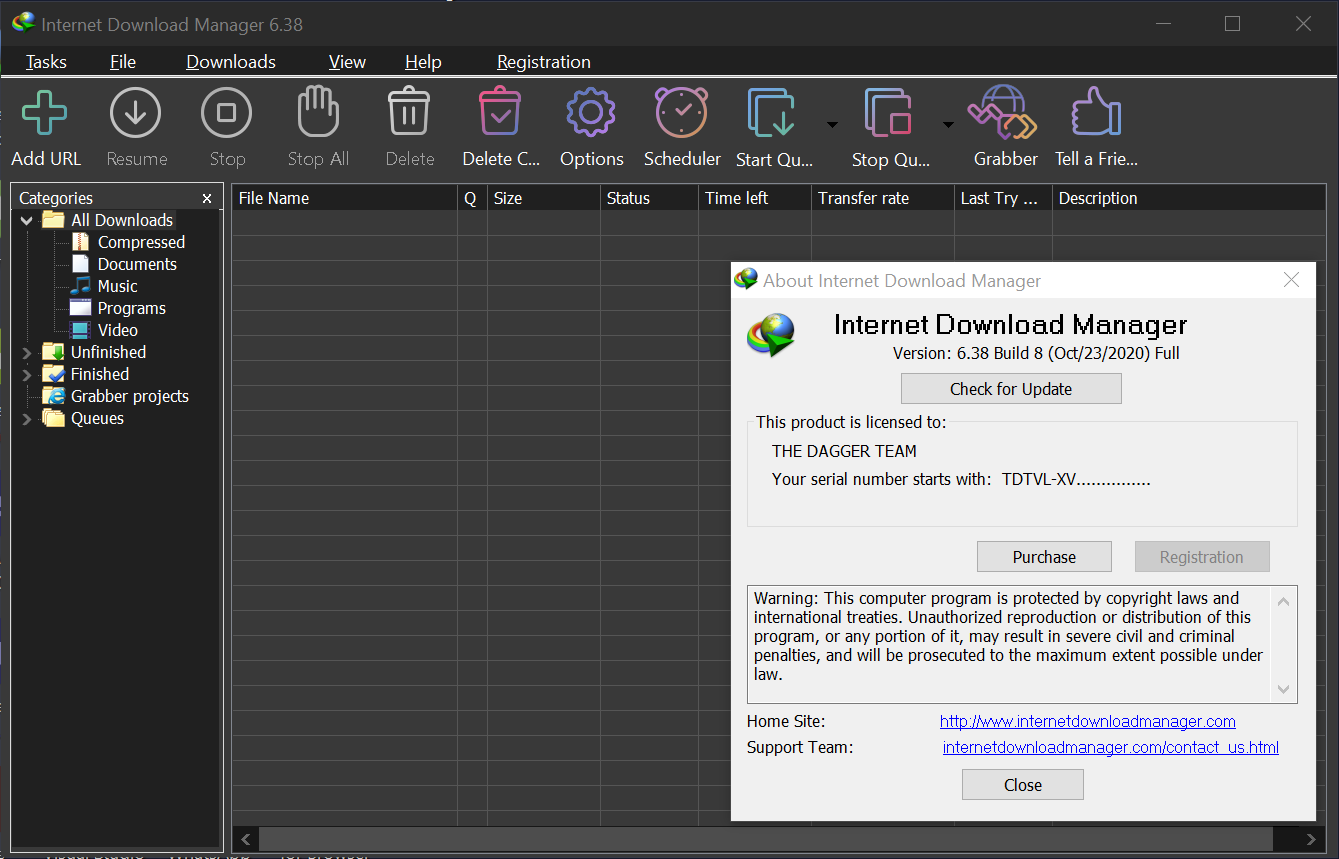Screen dimensions: 1339x859
Task: Click the right arrow of horizontal scrollbar
Action: (x=1312, y=839)
